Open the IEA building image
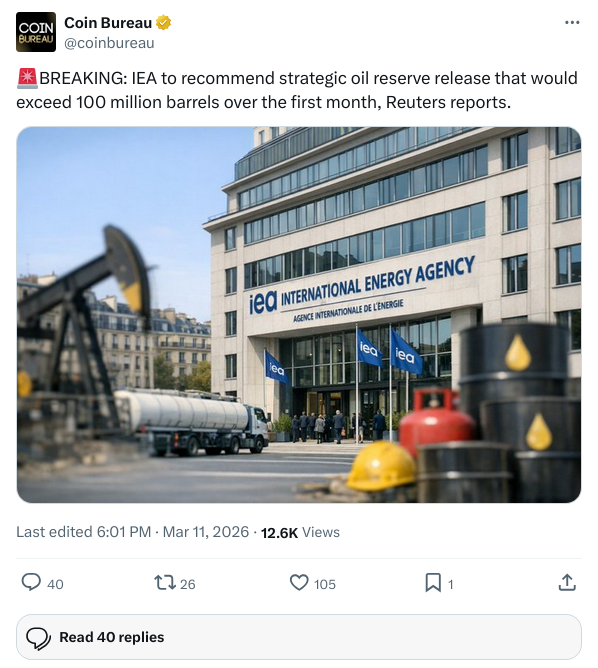The image size is (598, 668). pos(299,315)
